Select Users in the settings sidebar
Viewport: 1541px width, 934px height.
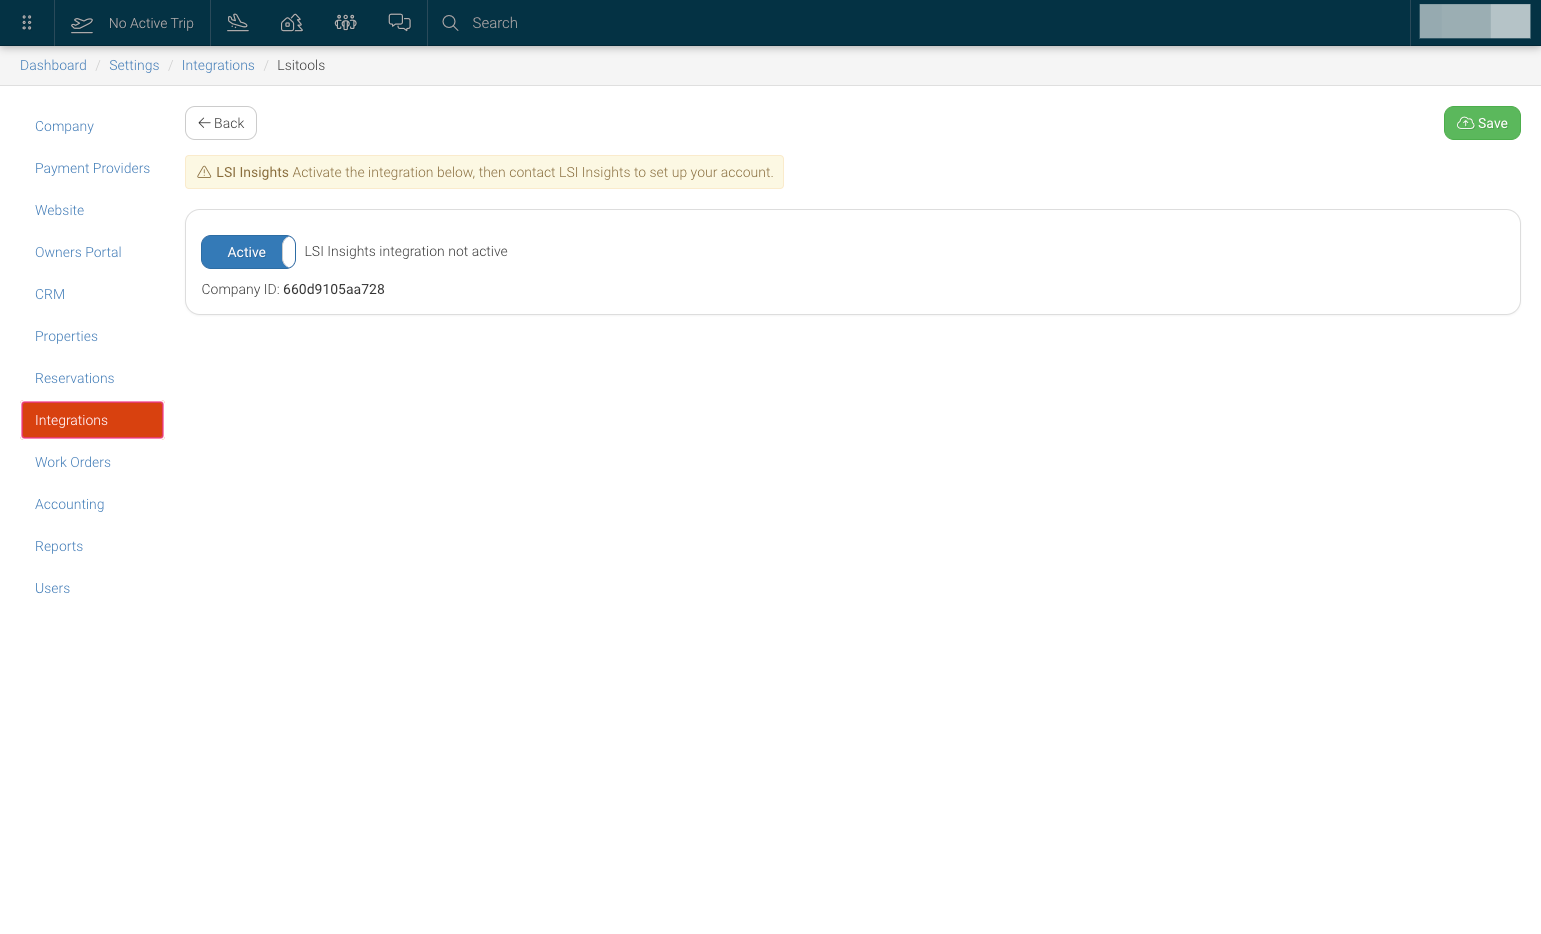pos(52,588)
